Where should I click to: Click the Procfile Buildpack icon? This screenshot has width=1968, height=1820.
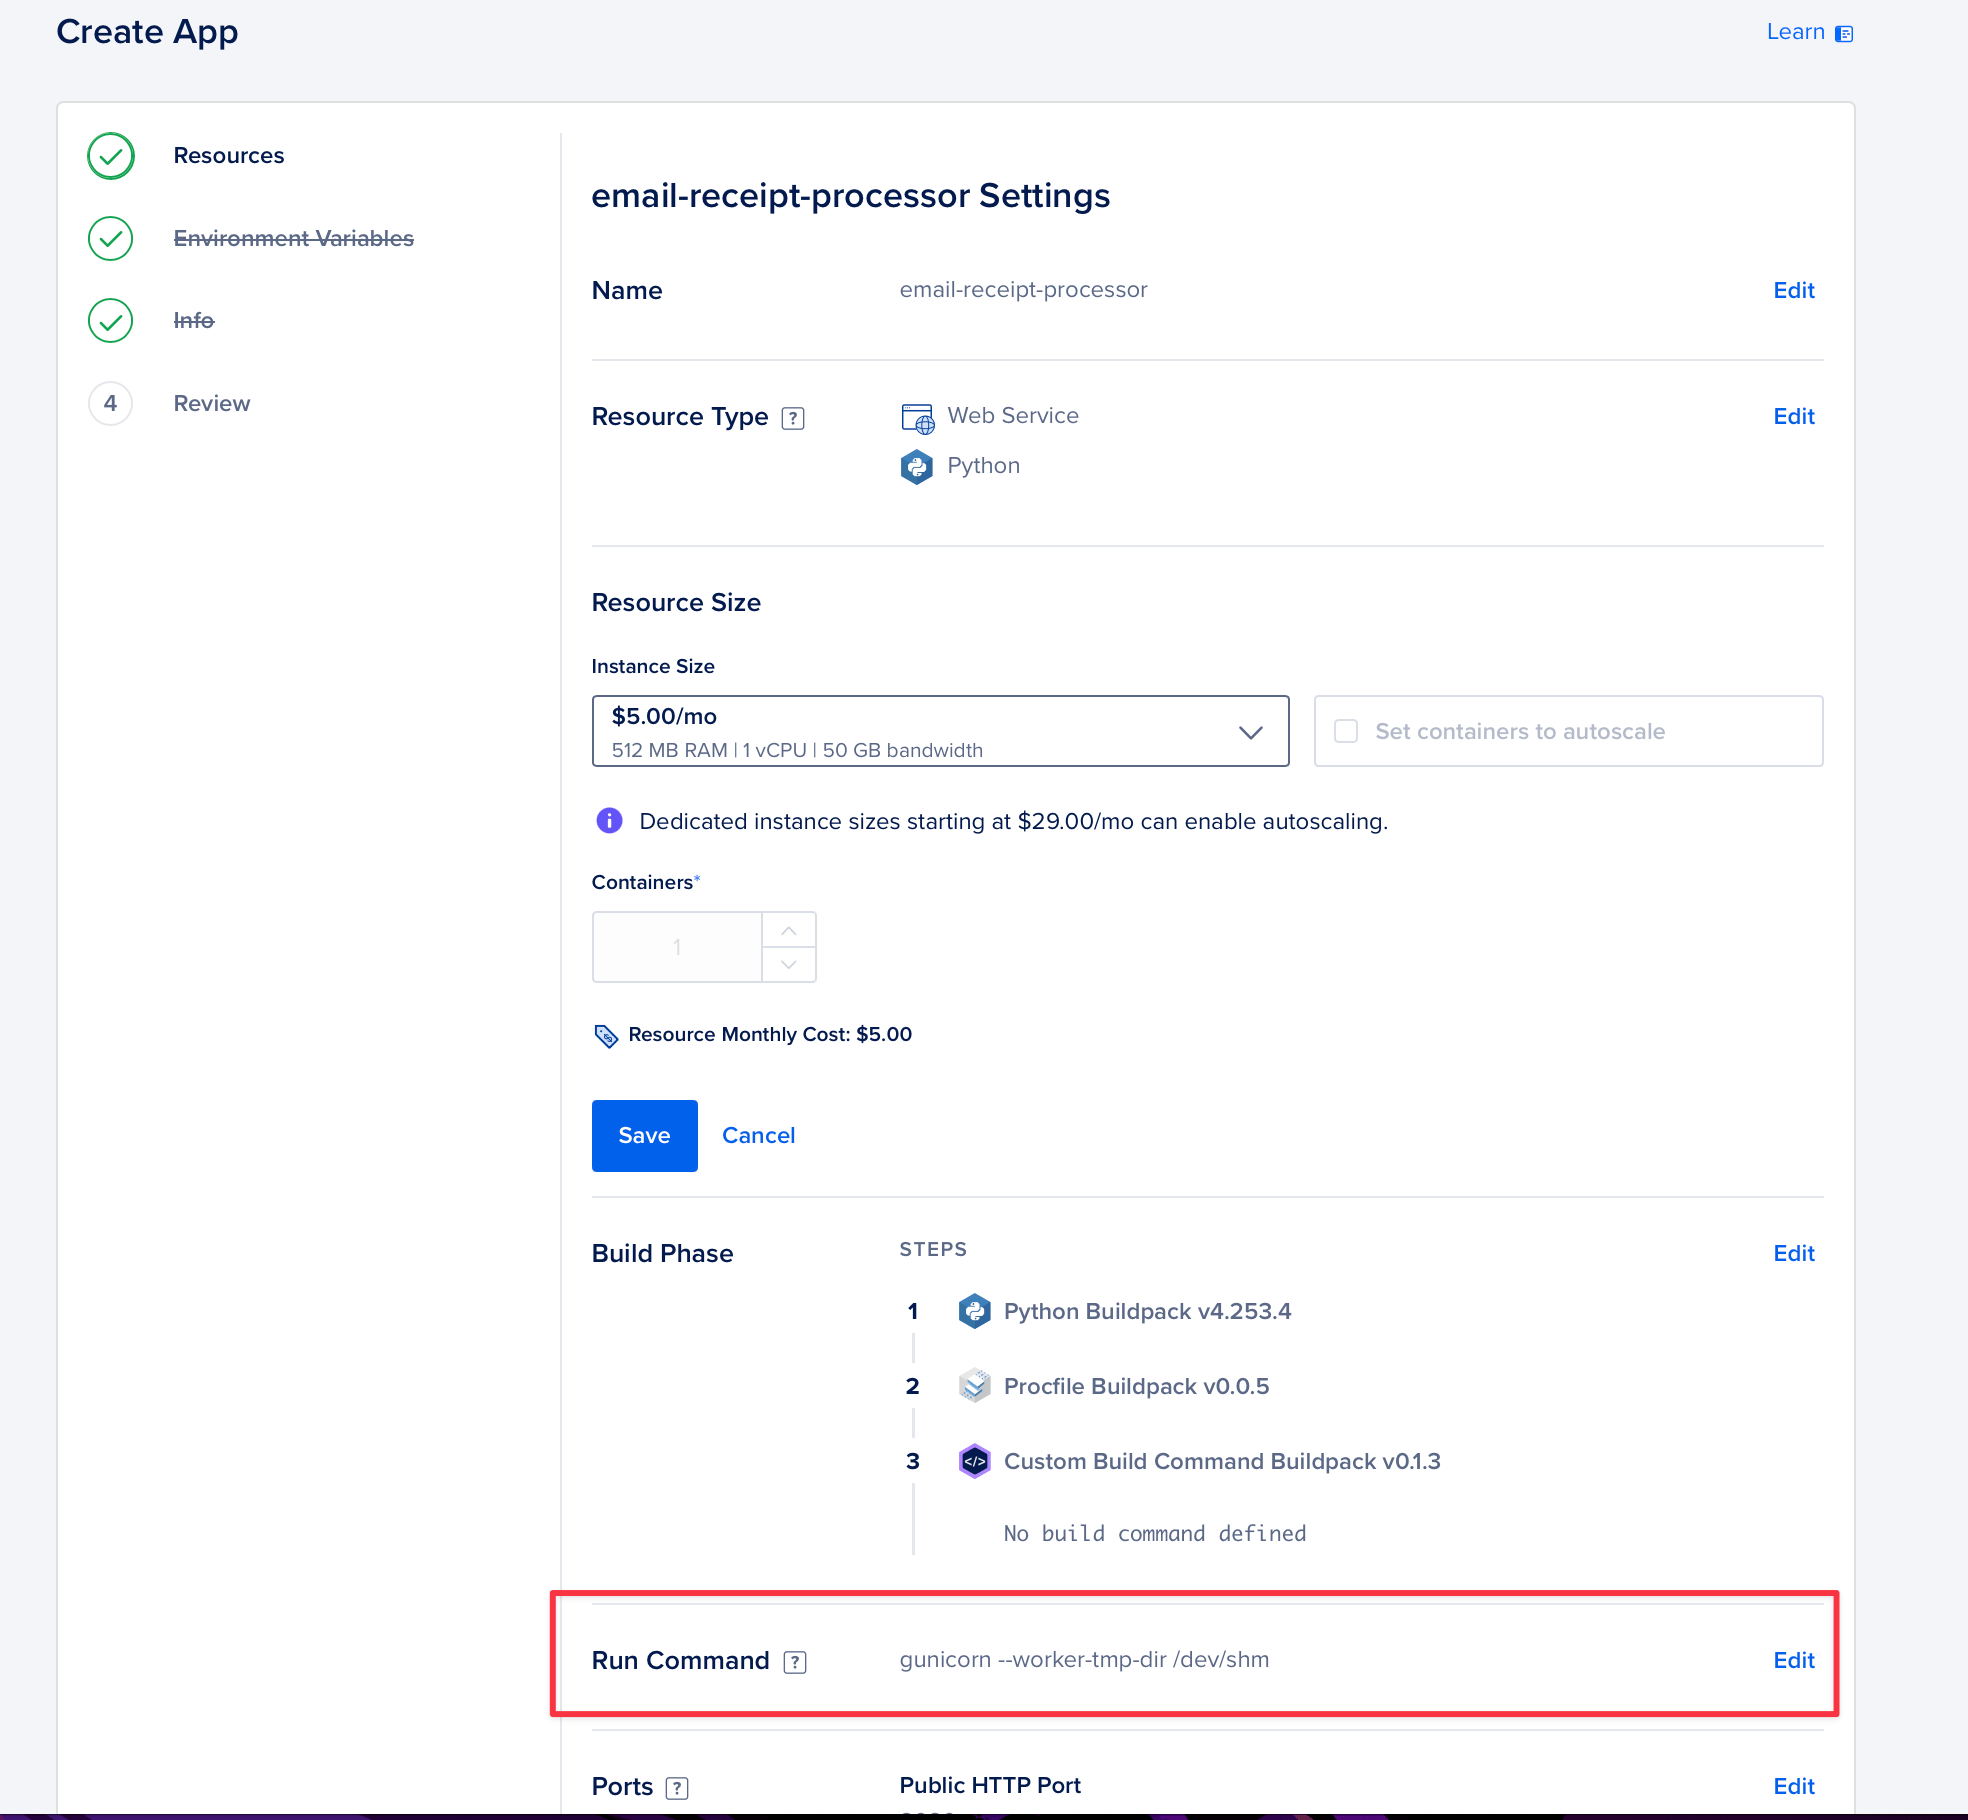974,1386
